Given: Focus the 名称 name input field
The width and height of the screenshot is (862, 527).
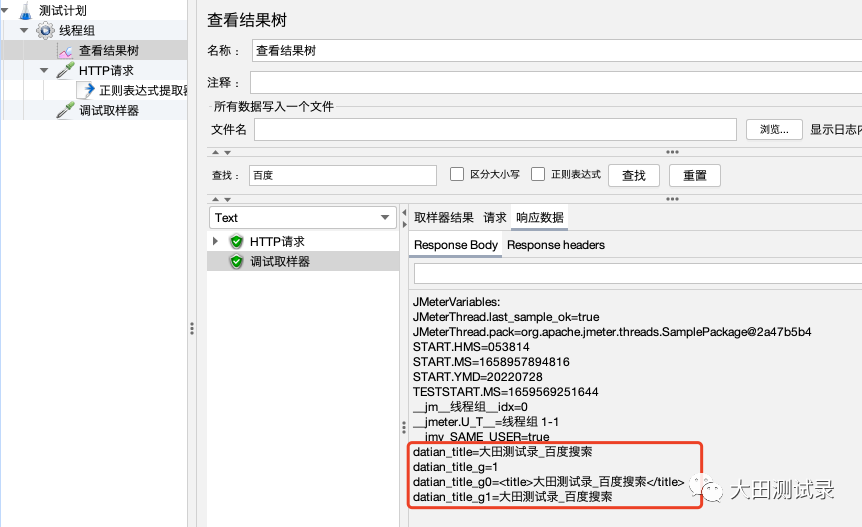Looking at the screenshot, I should pyautogui.click(x=557, y=51).
